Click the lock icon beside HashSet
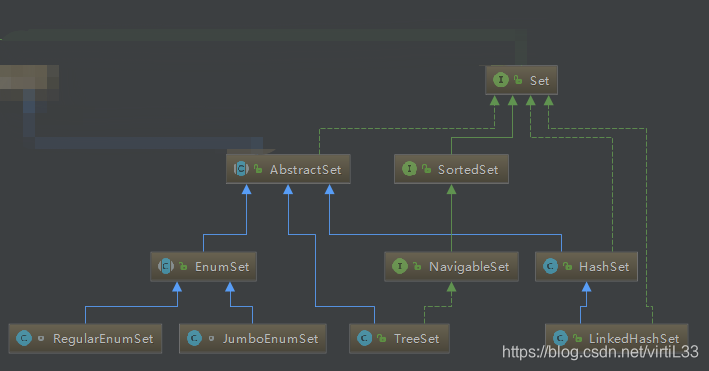This screenshot has width=709, height=371. (567, 266)
